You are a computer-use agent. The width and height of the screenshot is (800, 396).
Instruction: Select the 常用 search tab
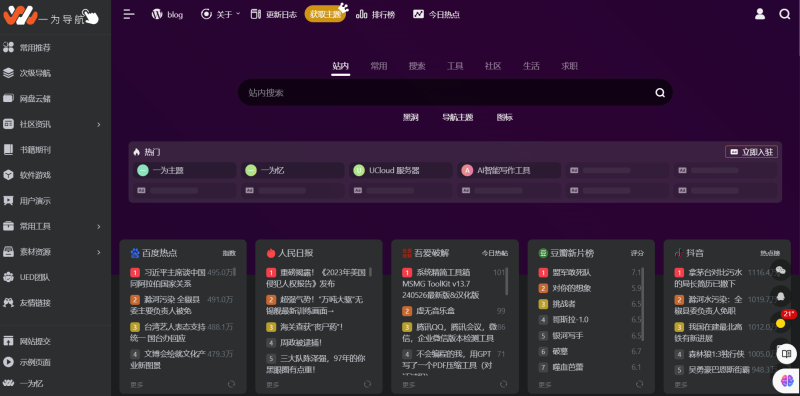click(379, 66)
